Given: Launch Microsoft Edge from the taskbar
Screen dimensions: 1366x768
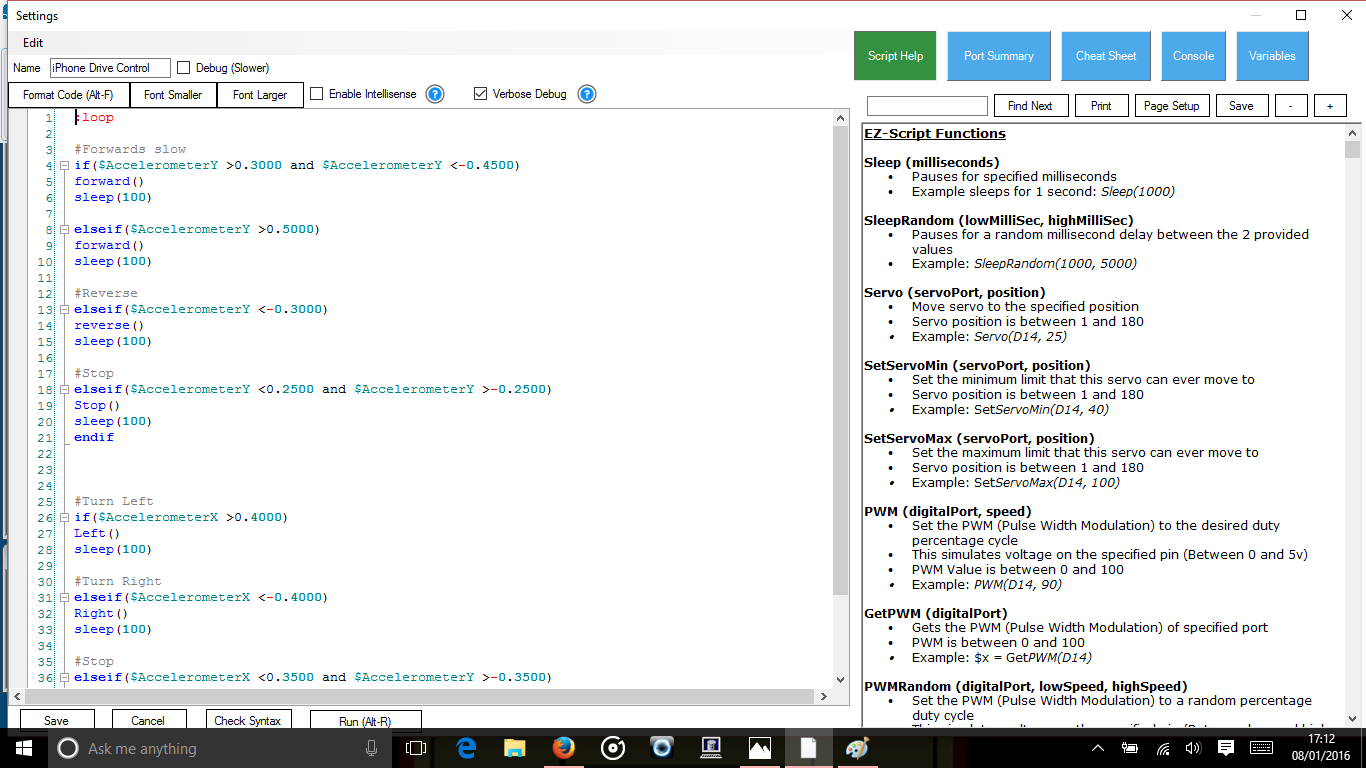Looking at the screenshot, I should click(x=466, y=748).
